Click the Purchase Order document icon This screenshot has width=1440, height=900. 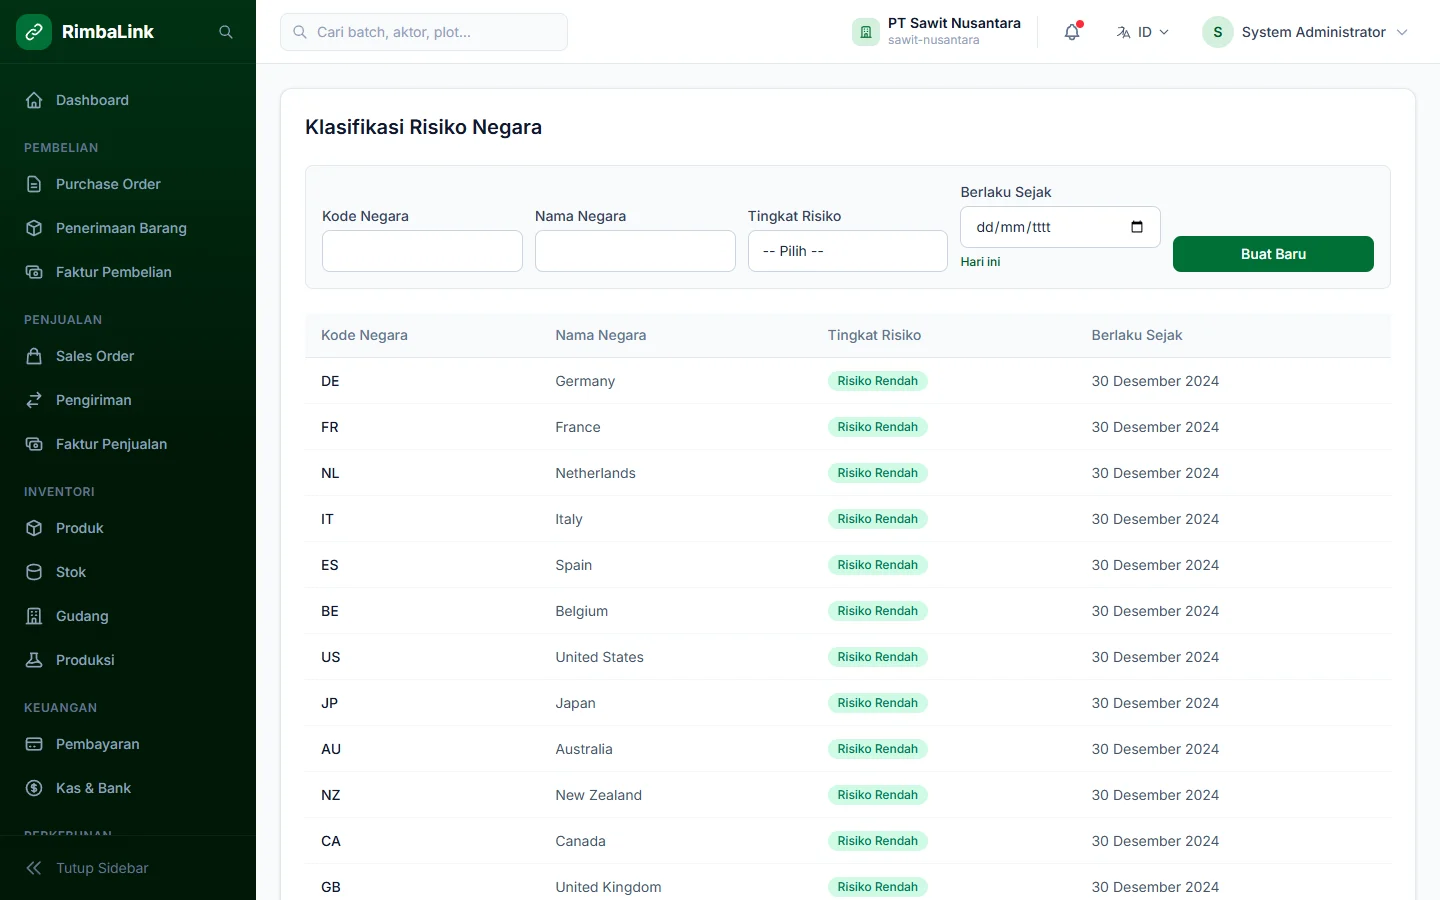click(x=34, y=184)
